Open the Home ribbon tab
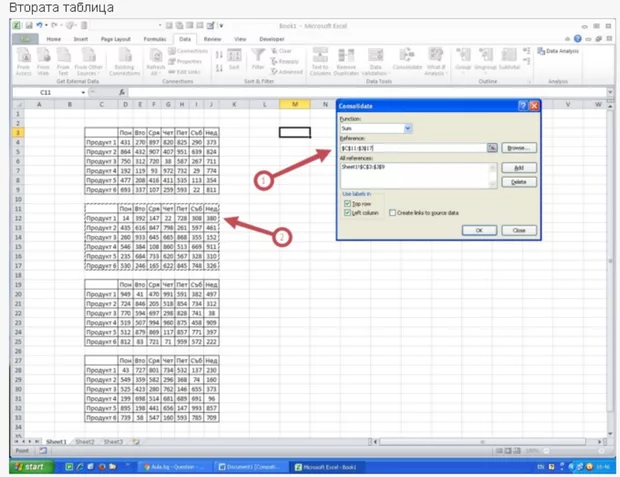This screenshot has width=620, height=477. [x=53, y=39]
